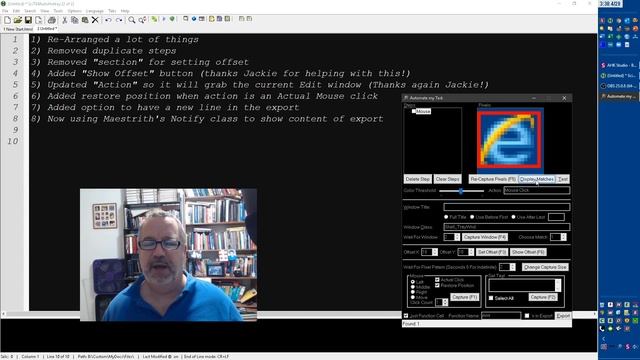Click the Display Matches button
This screenshot has height=360, width=640.
pyautogui.click(x=537, y=179)
